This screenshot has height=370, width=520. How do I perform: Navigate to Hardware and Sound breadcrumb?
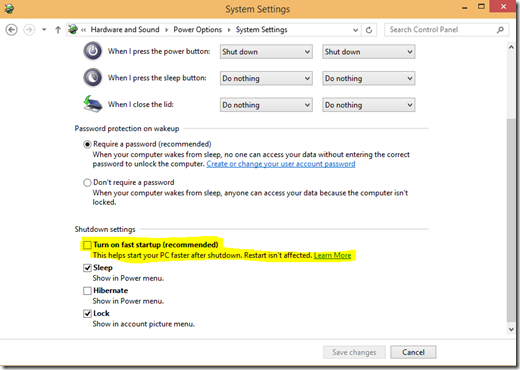click(125, 30)
